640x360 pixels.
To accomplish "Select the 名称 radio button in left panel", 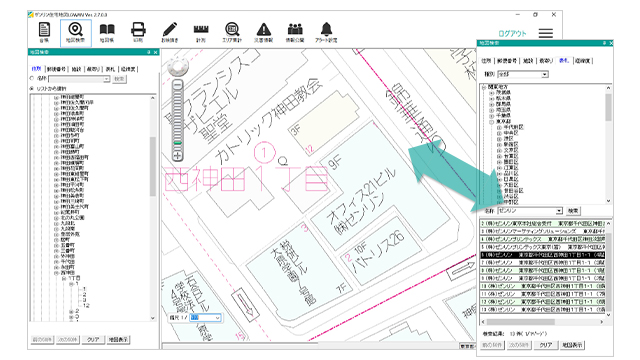I will click(32, 78).
